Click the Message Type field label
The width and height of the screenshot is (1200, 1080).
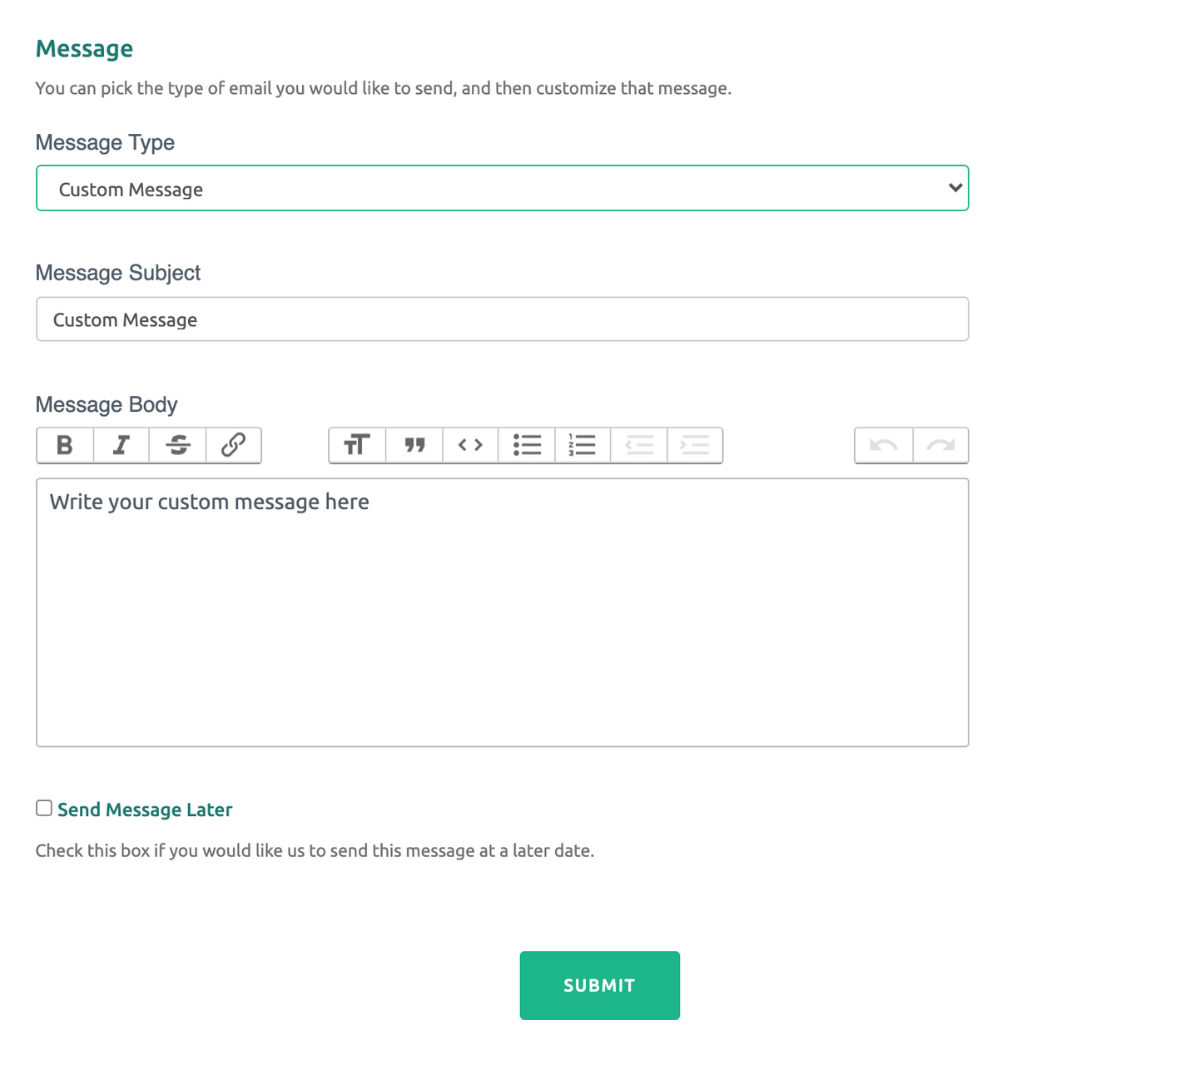105,143
